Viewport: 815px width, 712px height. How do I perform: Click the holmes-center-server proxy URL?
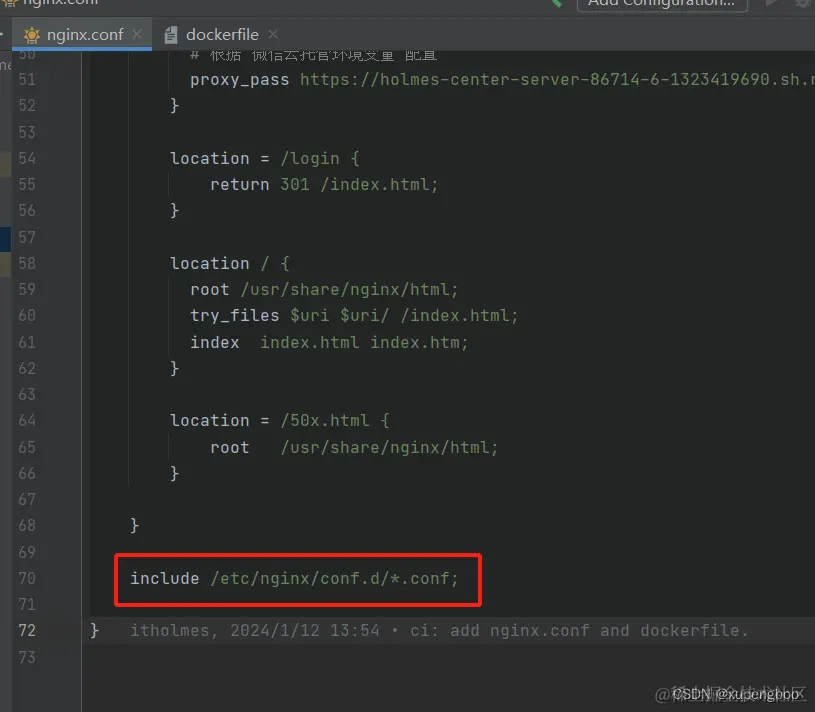557,80
